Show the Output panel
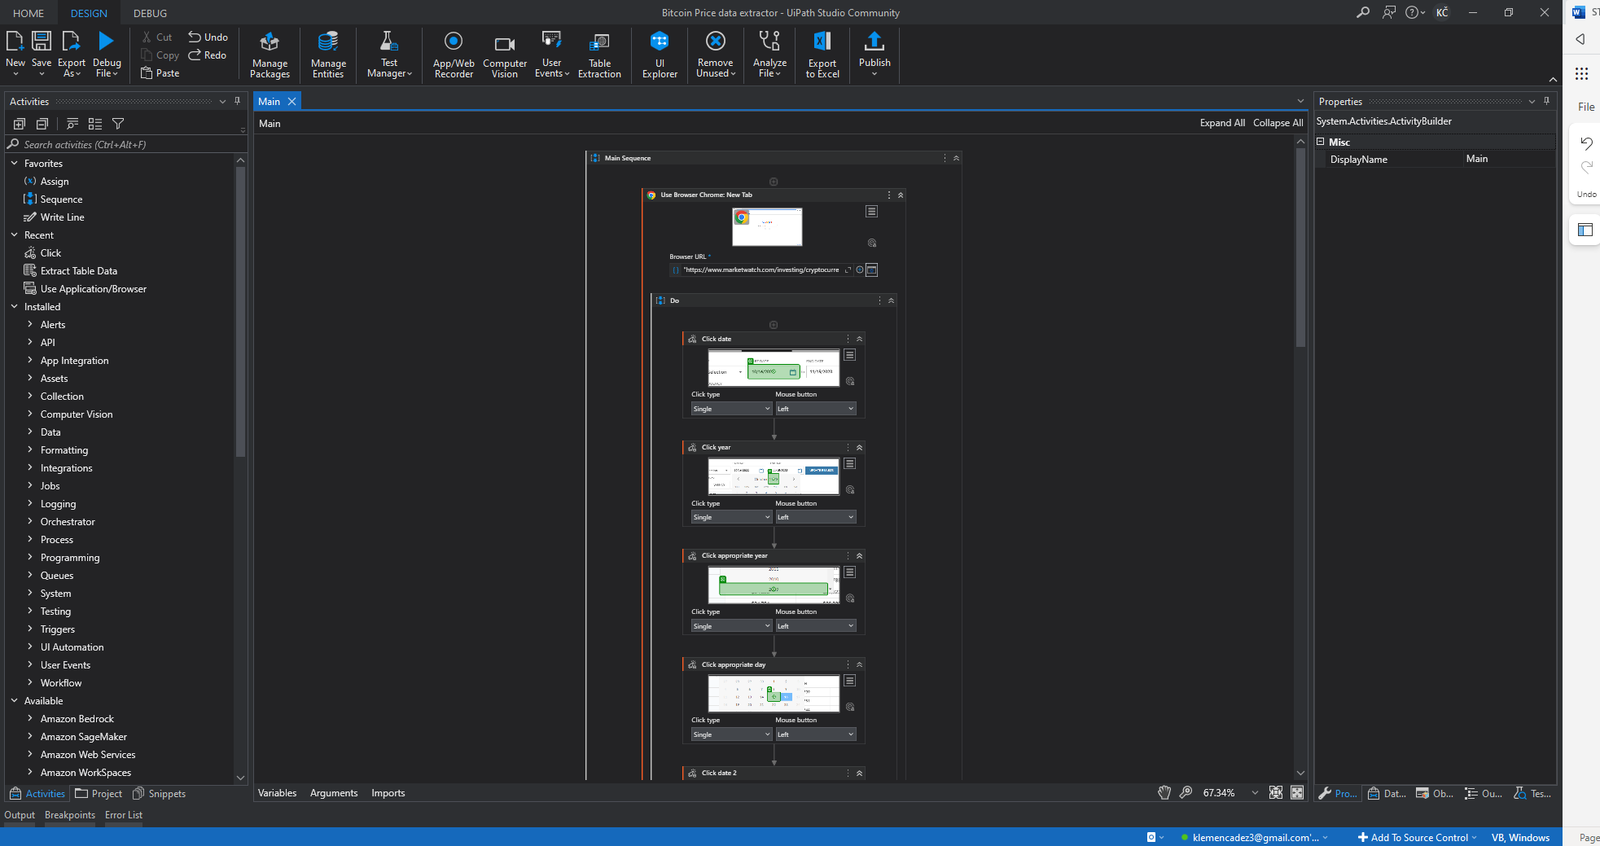1600x846 pixels. tap(19, 815)
